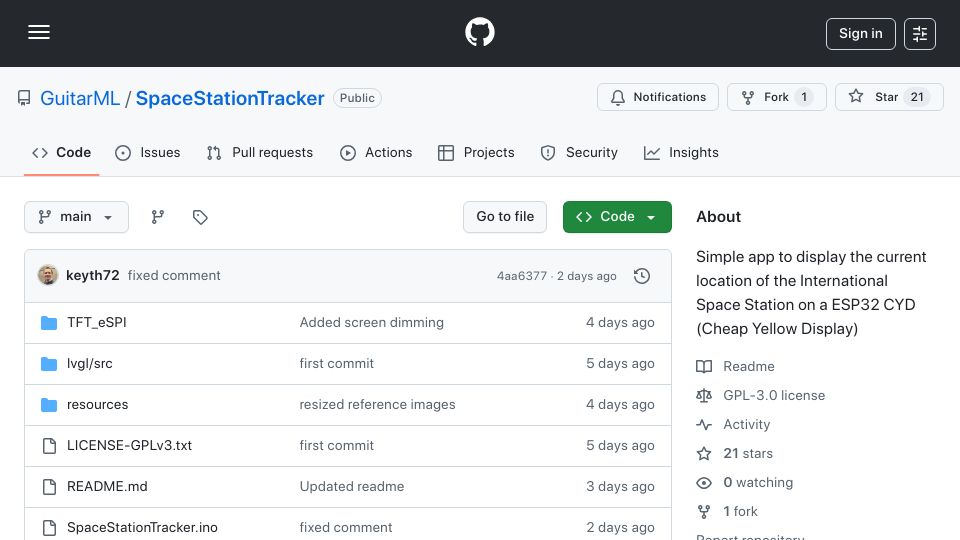
Task: Click the lvgl/src folder icon
Action: coord(49,364)
